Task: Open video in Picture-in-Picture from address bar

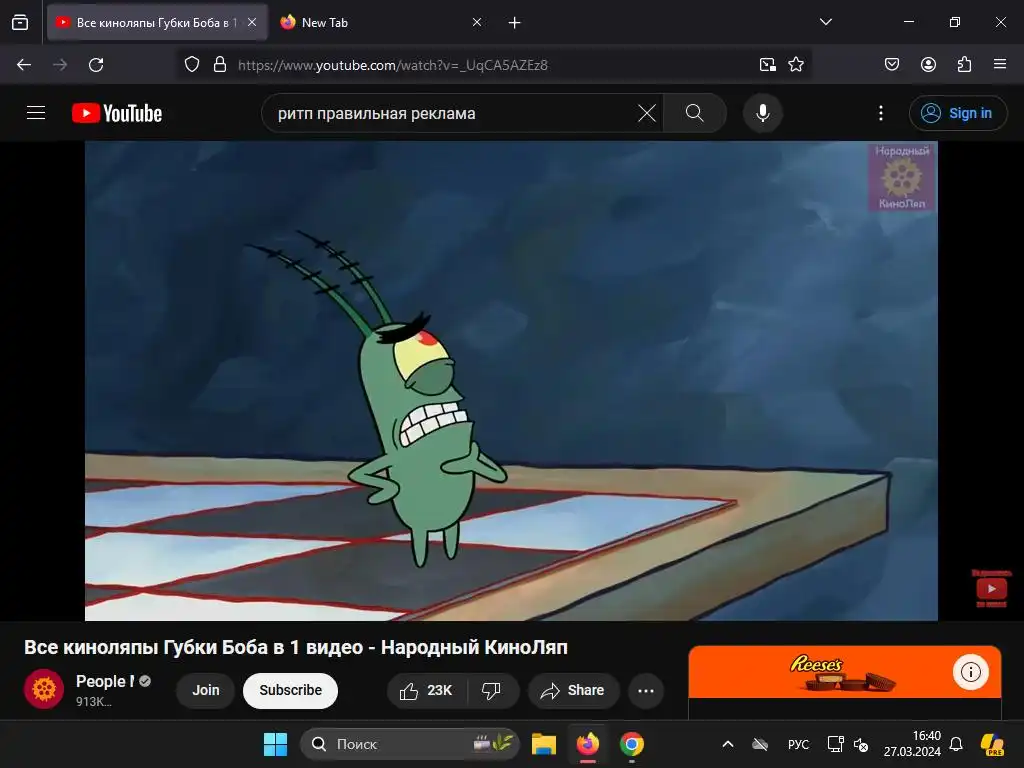Action: [767, 65]
